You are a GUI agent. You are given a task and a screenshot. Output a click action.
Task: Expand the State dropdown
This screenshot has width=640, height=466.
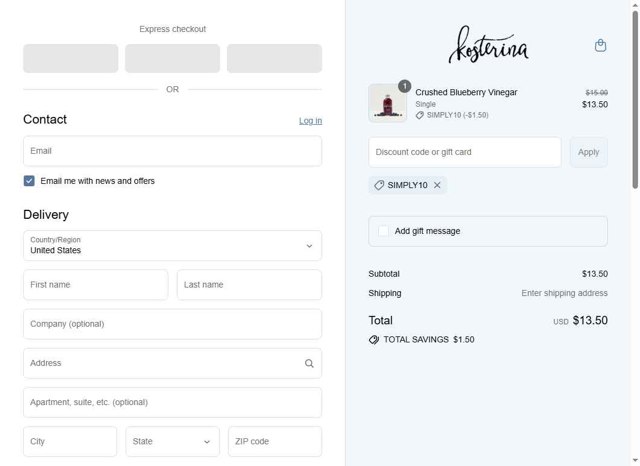(172, 442)
